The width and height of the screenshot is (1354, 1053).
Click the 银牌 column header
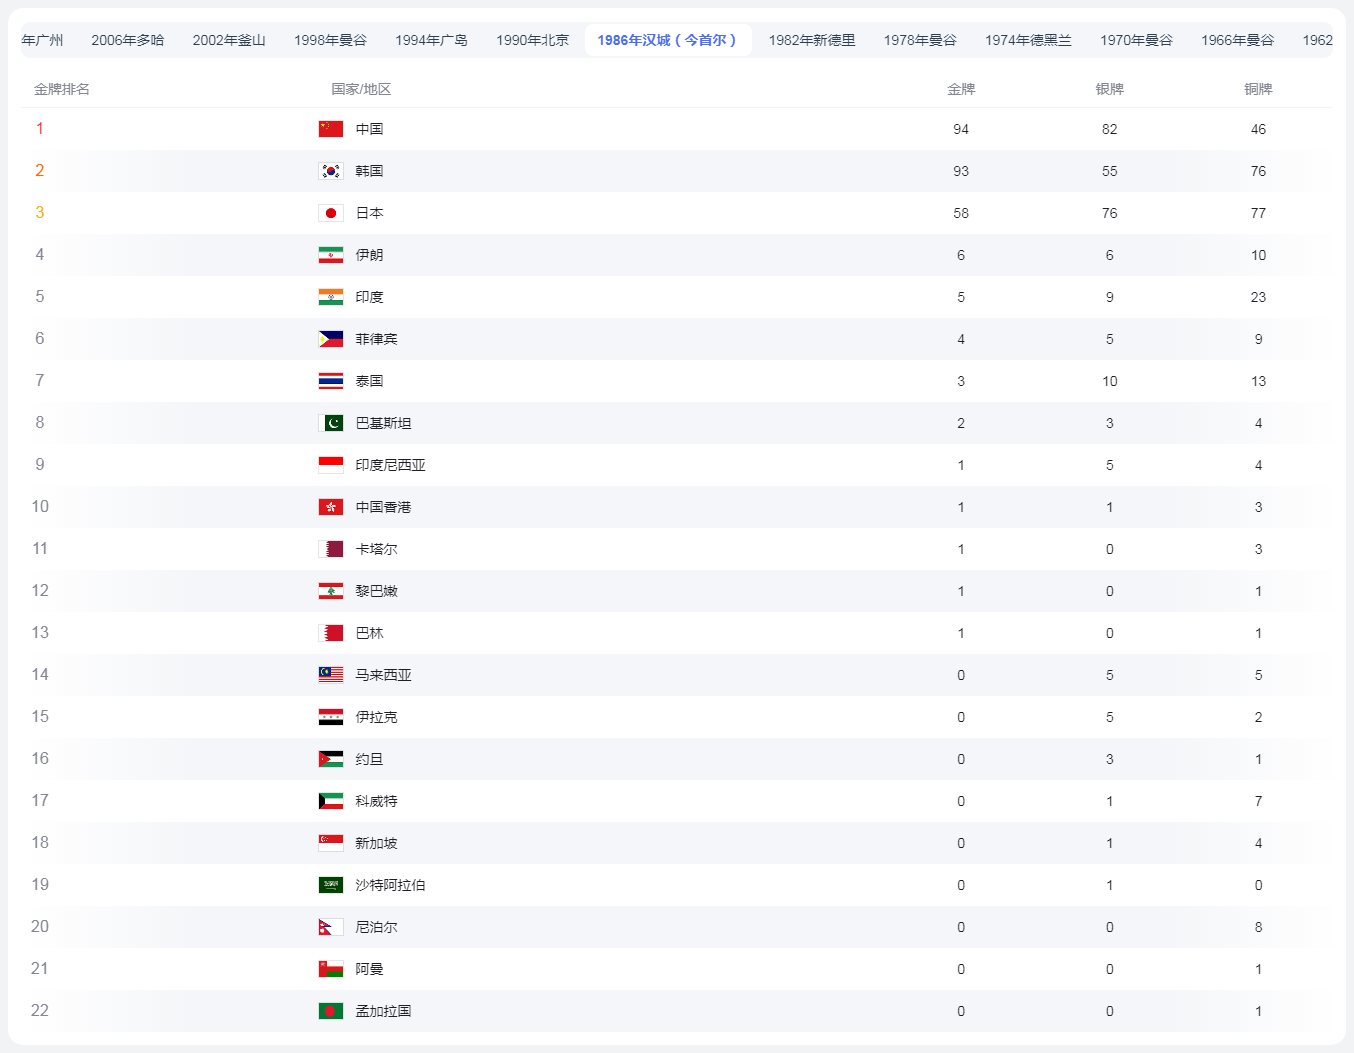(x=1110, y=89)
